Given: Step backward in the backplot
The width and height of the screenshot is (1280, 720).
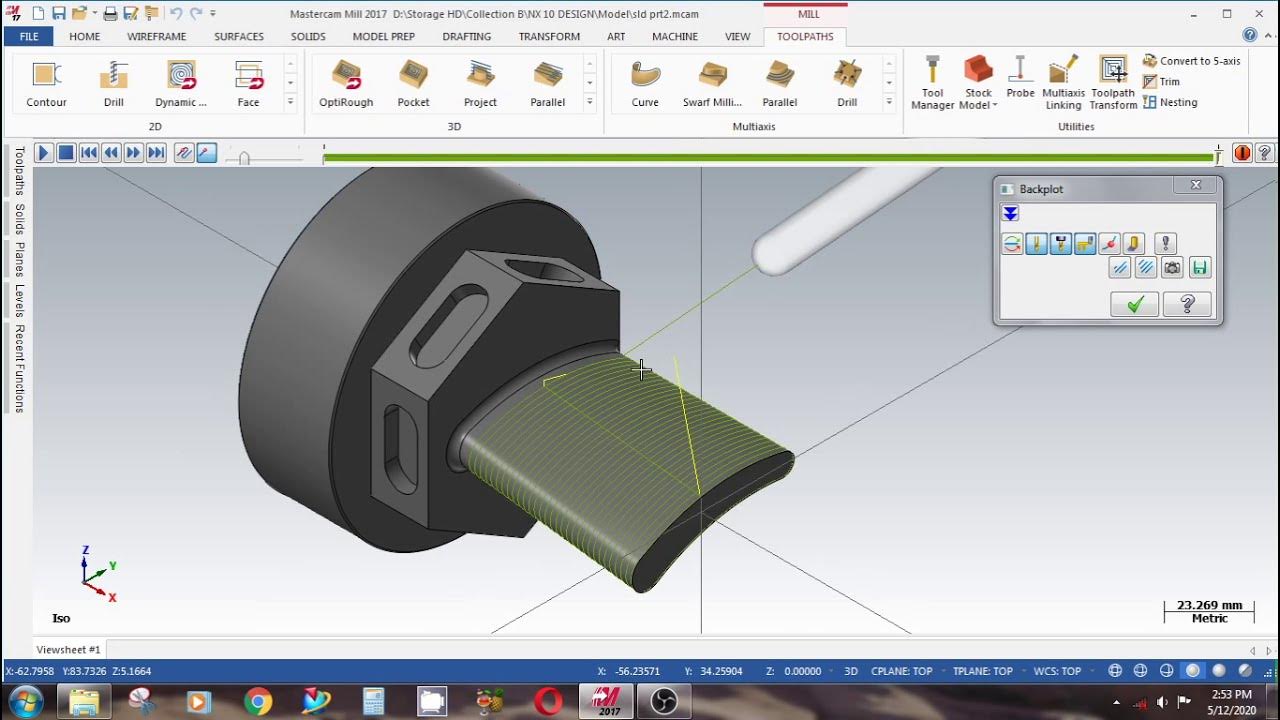Looking at the screenshot, I should pyautogui.click(x=111, y=153).
